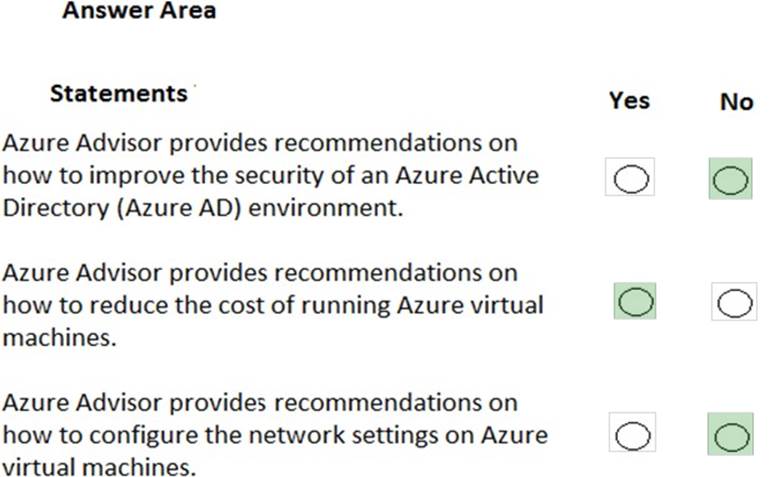Click the second "Azure Advisor provides recommendations on" line
The width and height of the screenshot is (780, 477).
coord(260,273)
